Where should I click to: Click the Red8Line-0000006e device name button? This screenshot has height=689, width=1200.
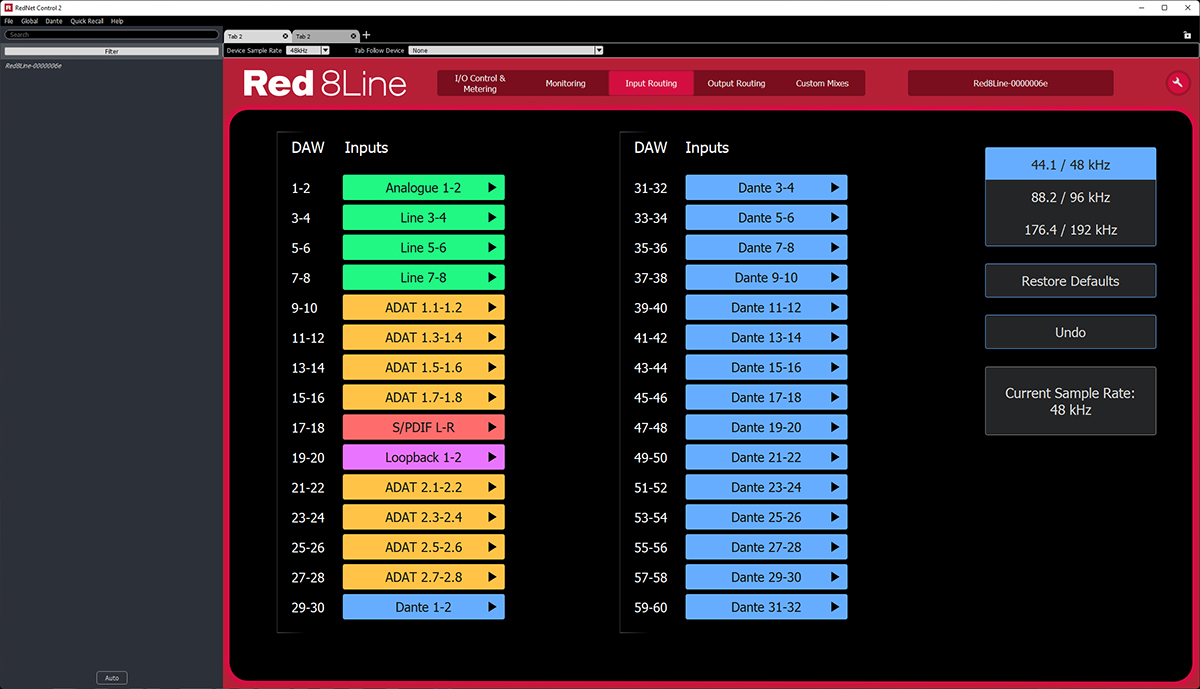tap(1010, 83)
